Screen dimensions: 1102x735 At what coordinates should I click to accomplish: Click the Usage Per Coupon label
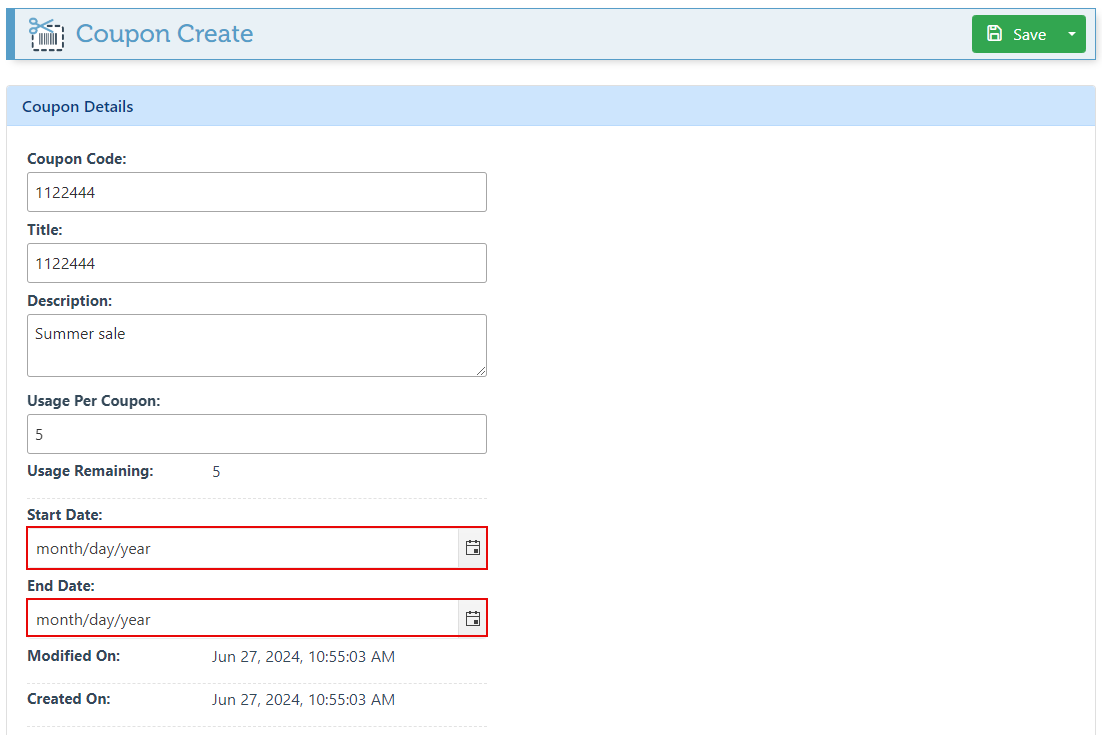click(x=94, y=401)
